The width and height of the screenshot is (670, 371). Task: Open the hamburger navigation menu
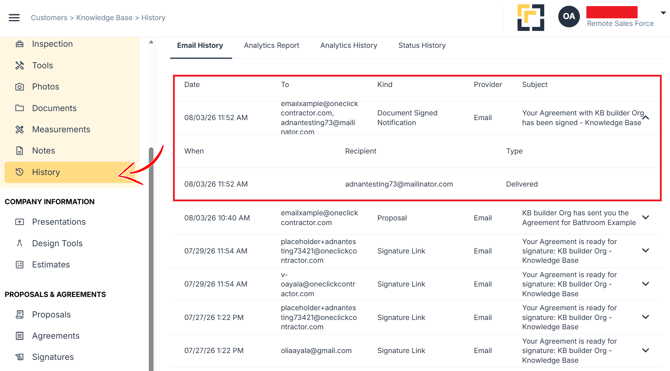point(14,18)
